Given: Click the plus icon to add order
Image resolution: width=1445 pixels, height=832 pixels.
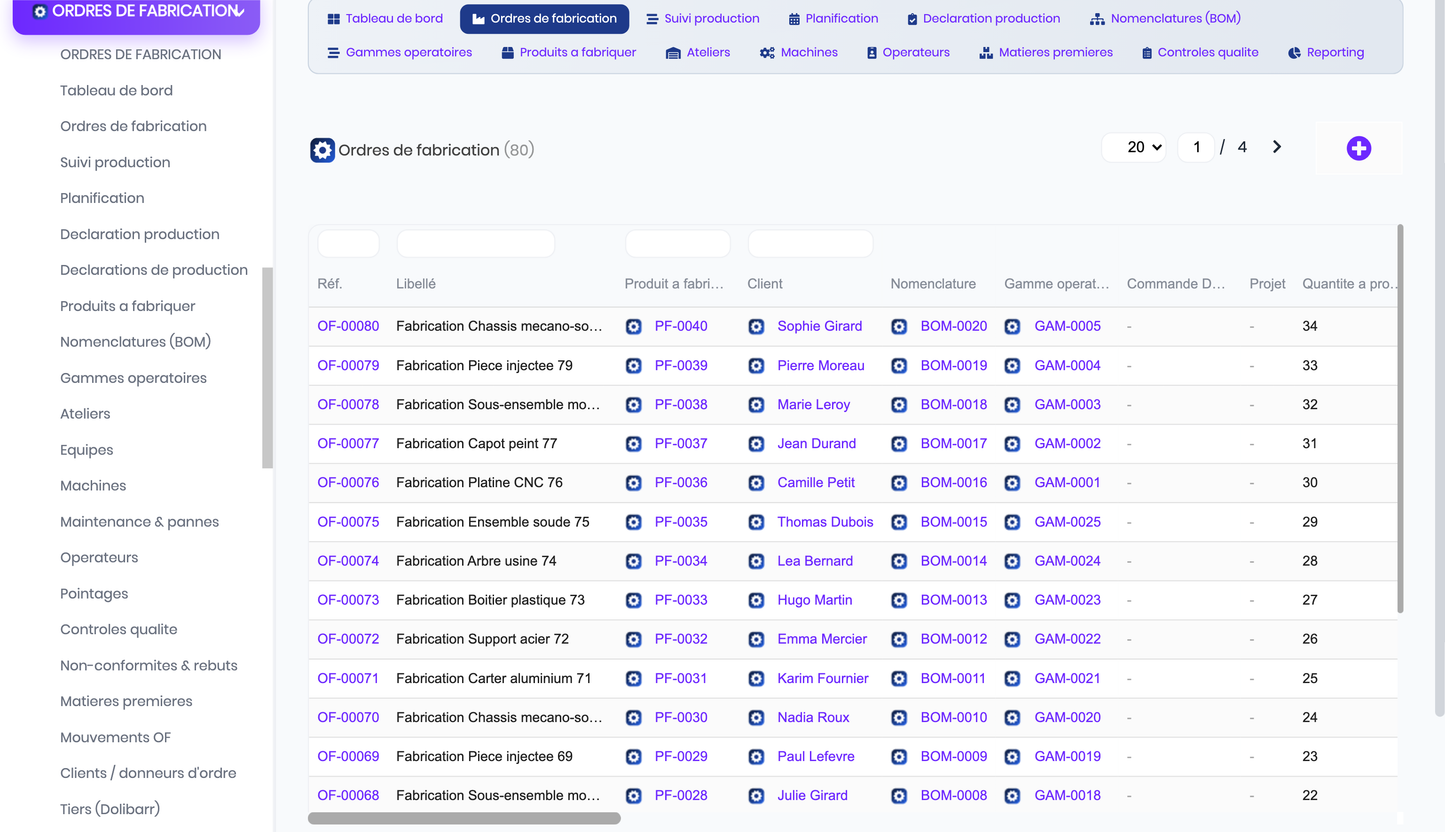Looking at the screenshot, I should coord(1358,148).
